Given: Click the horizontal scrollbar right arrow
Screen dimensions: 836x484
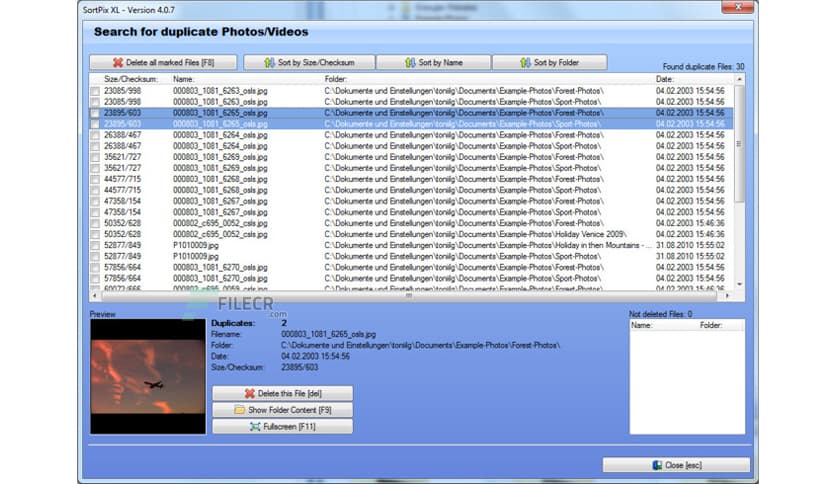Looking at the screenshot, I should click(726, 296).
